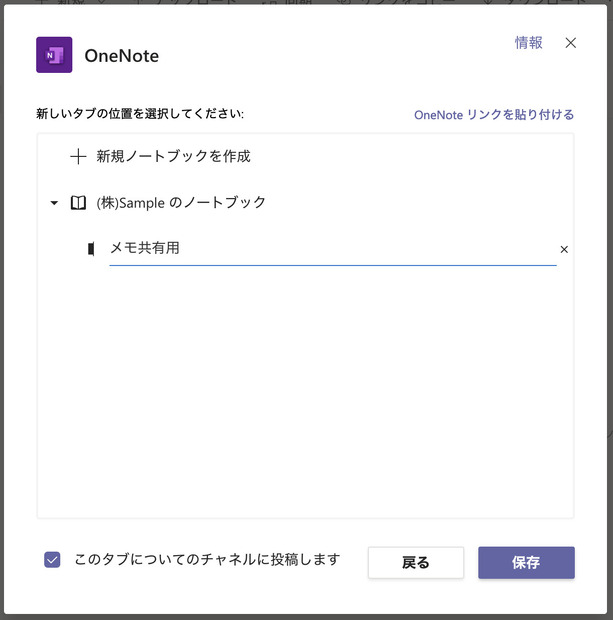
Task: Click the section icon beside メモ共有用
Action: pos(91,249)
